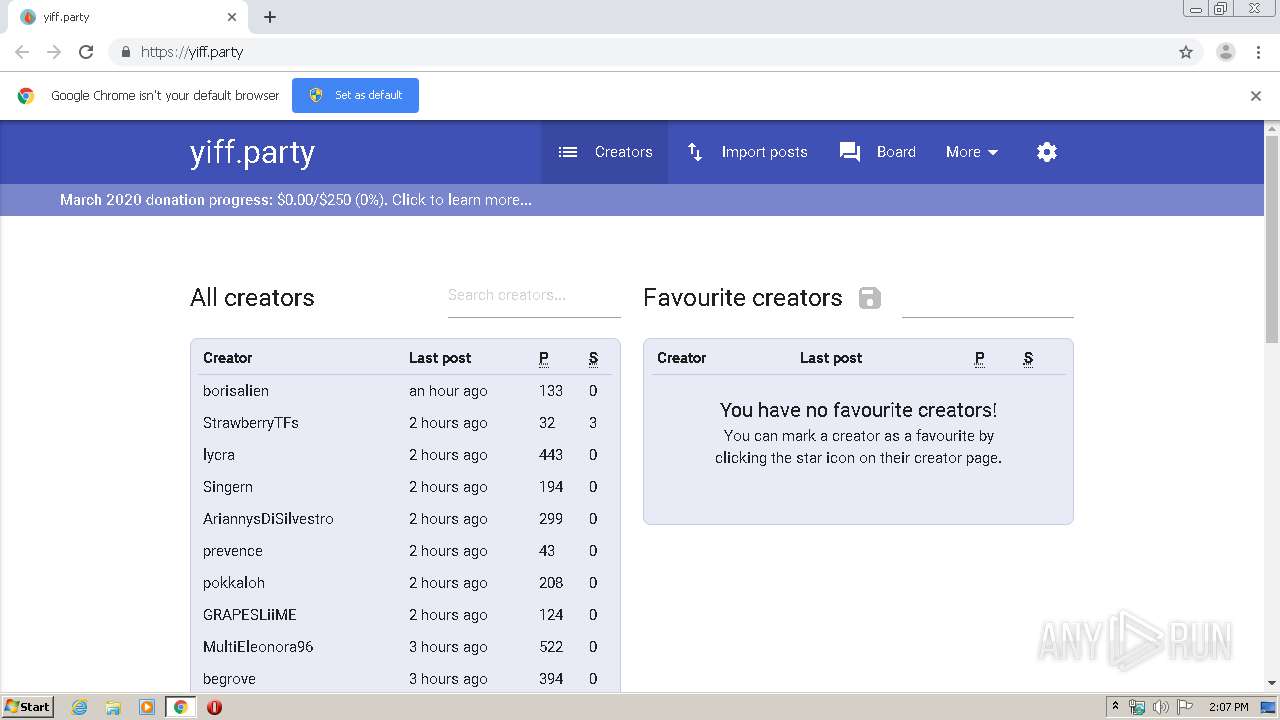Screen dimensions: 1280x720
Task: Focus the Search creators input field
Action: 534,296
